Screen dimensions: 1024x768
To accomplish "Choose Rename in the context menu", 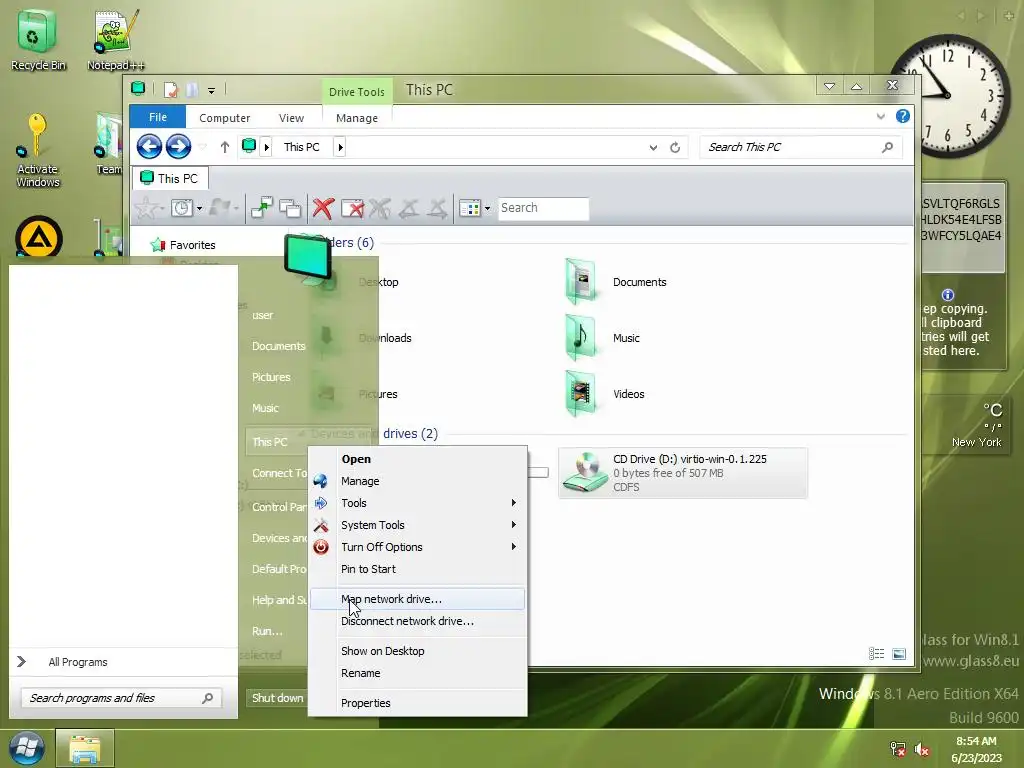I will click(x=417, y=673).
